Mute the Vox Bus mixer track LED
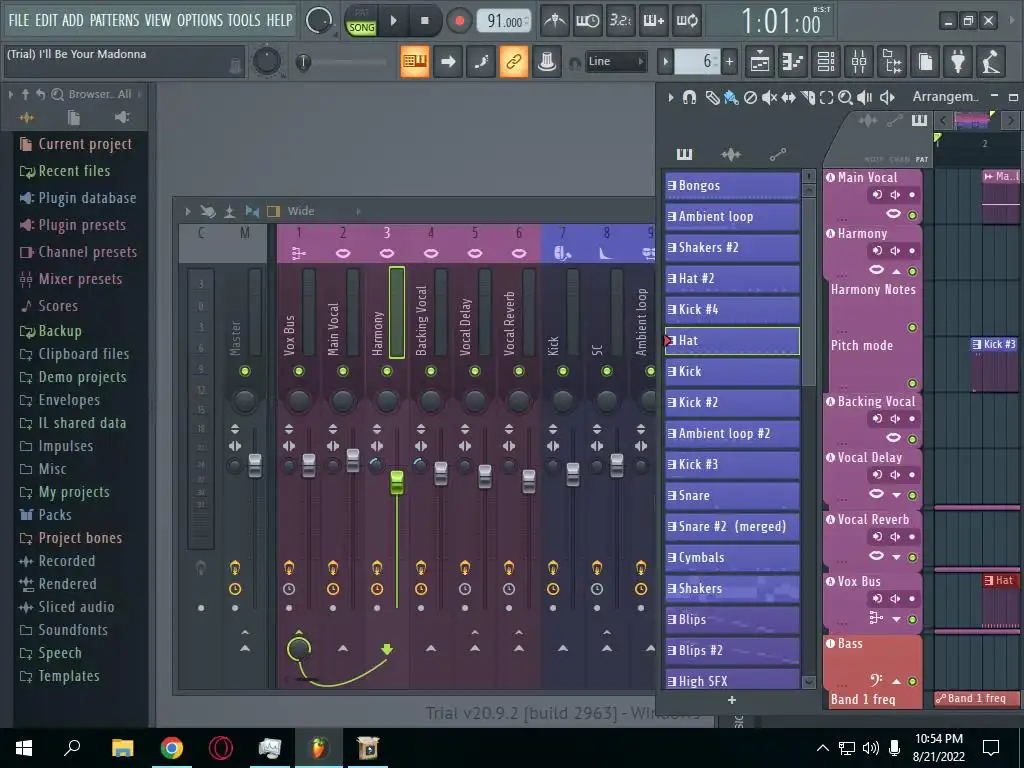Image resolution: width=1024 pixels, height=768 pixels. [298, 371]
